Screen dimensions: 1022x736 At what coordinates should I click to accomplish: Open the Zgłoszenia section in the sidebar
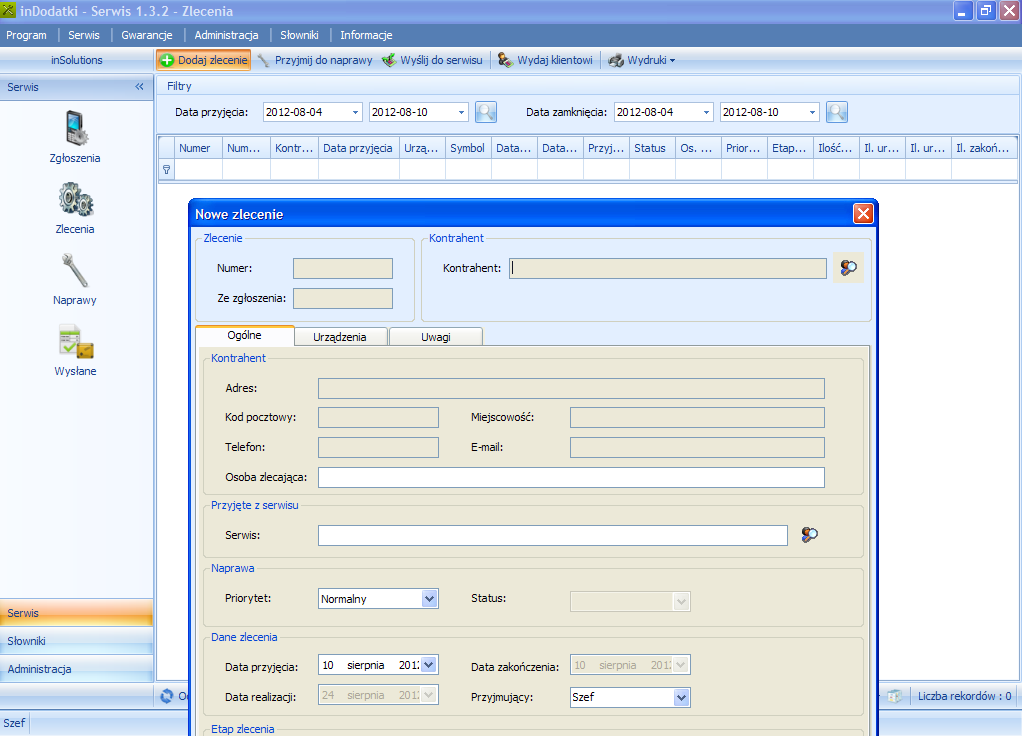point(75,137)
